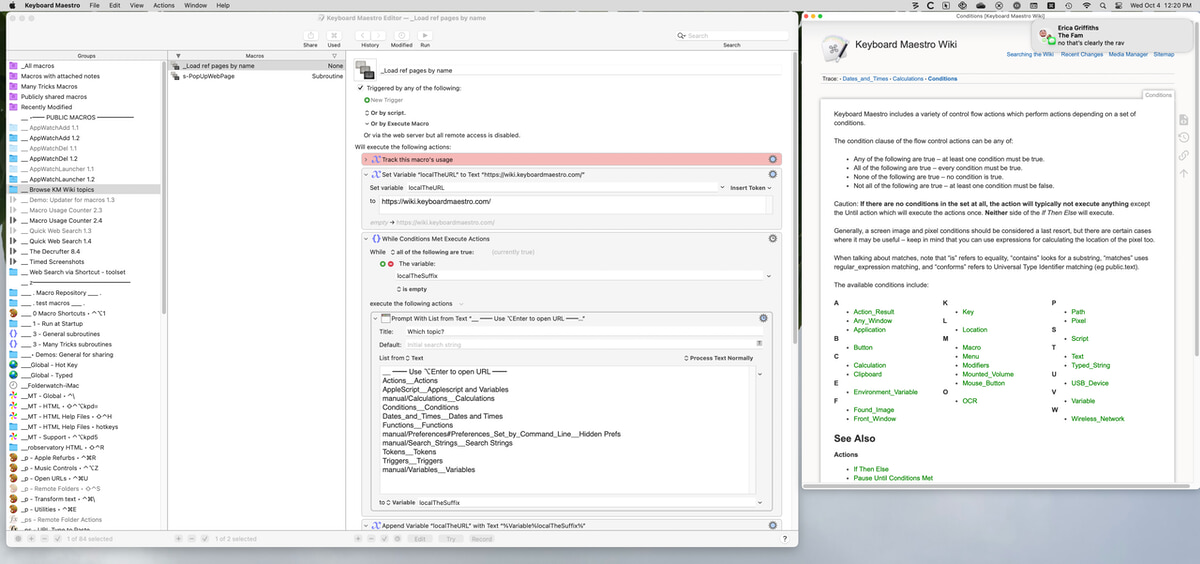Open the Insert Token dropdown
This screenshot has height=564, width=1200.
[x=750, y=188]
